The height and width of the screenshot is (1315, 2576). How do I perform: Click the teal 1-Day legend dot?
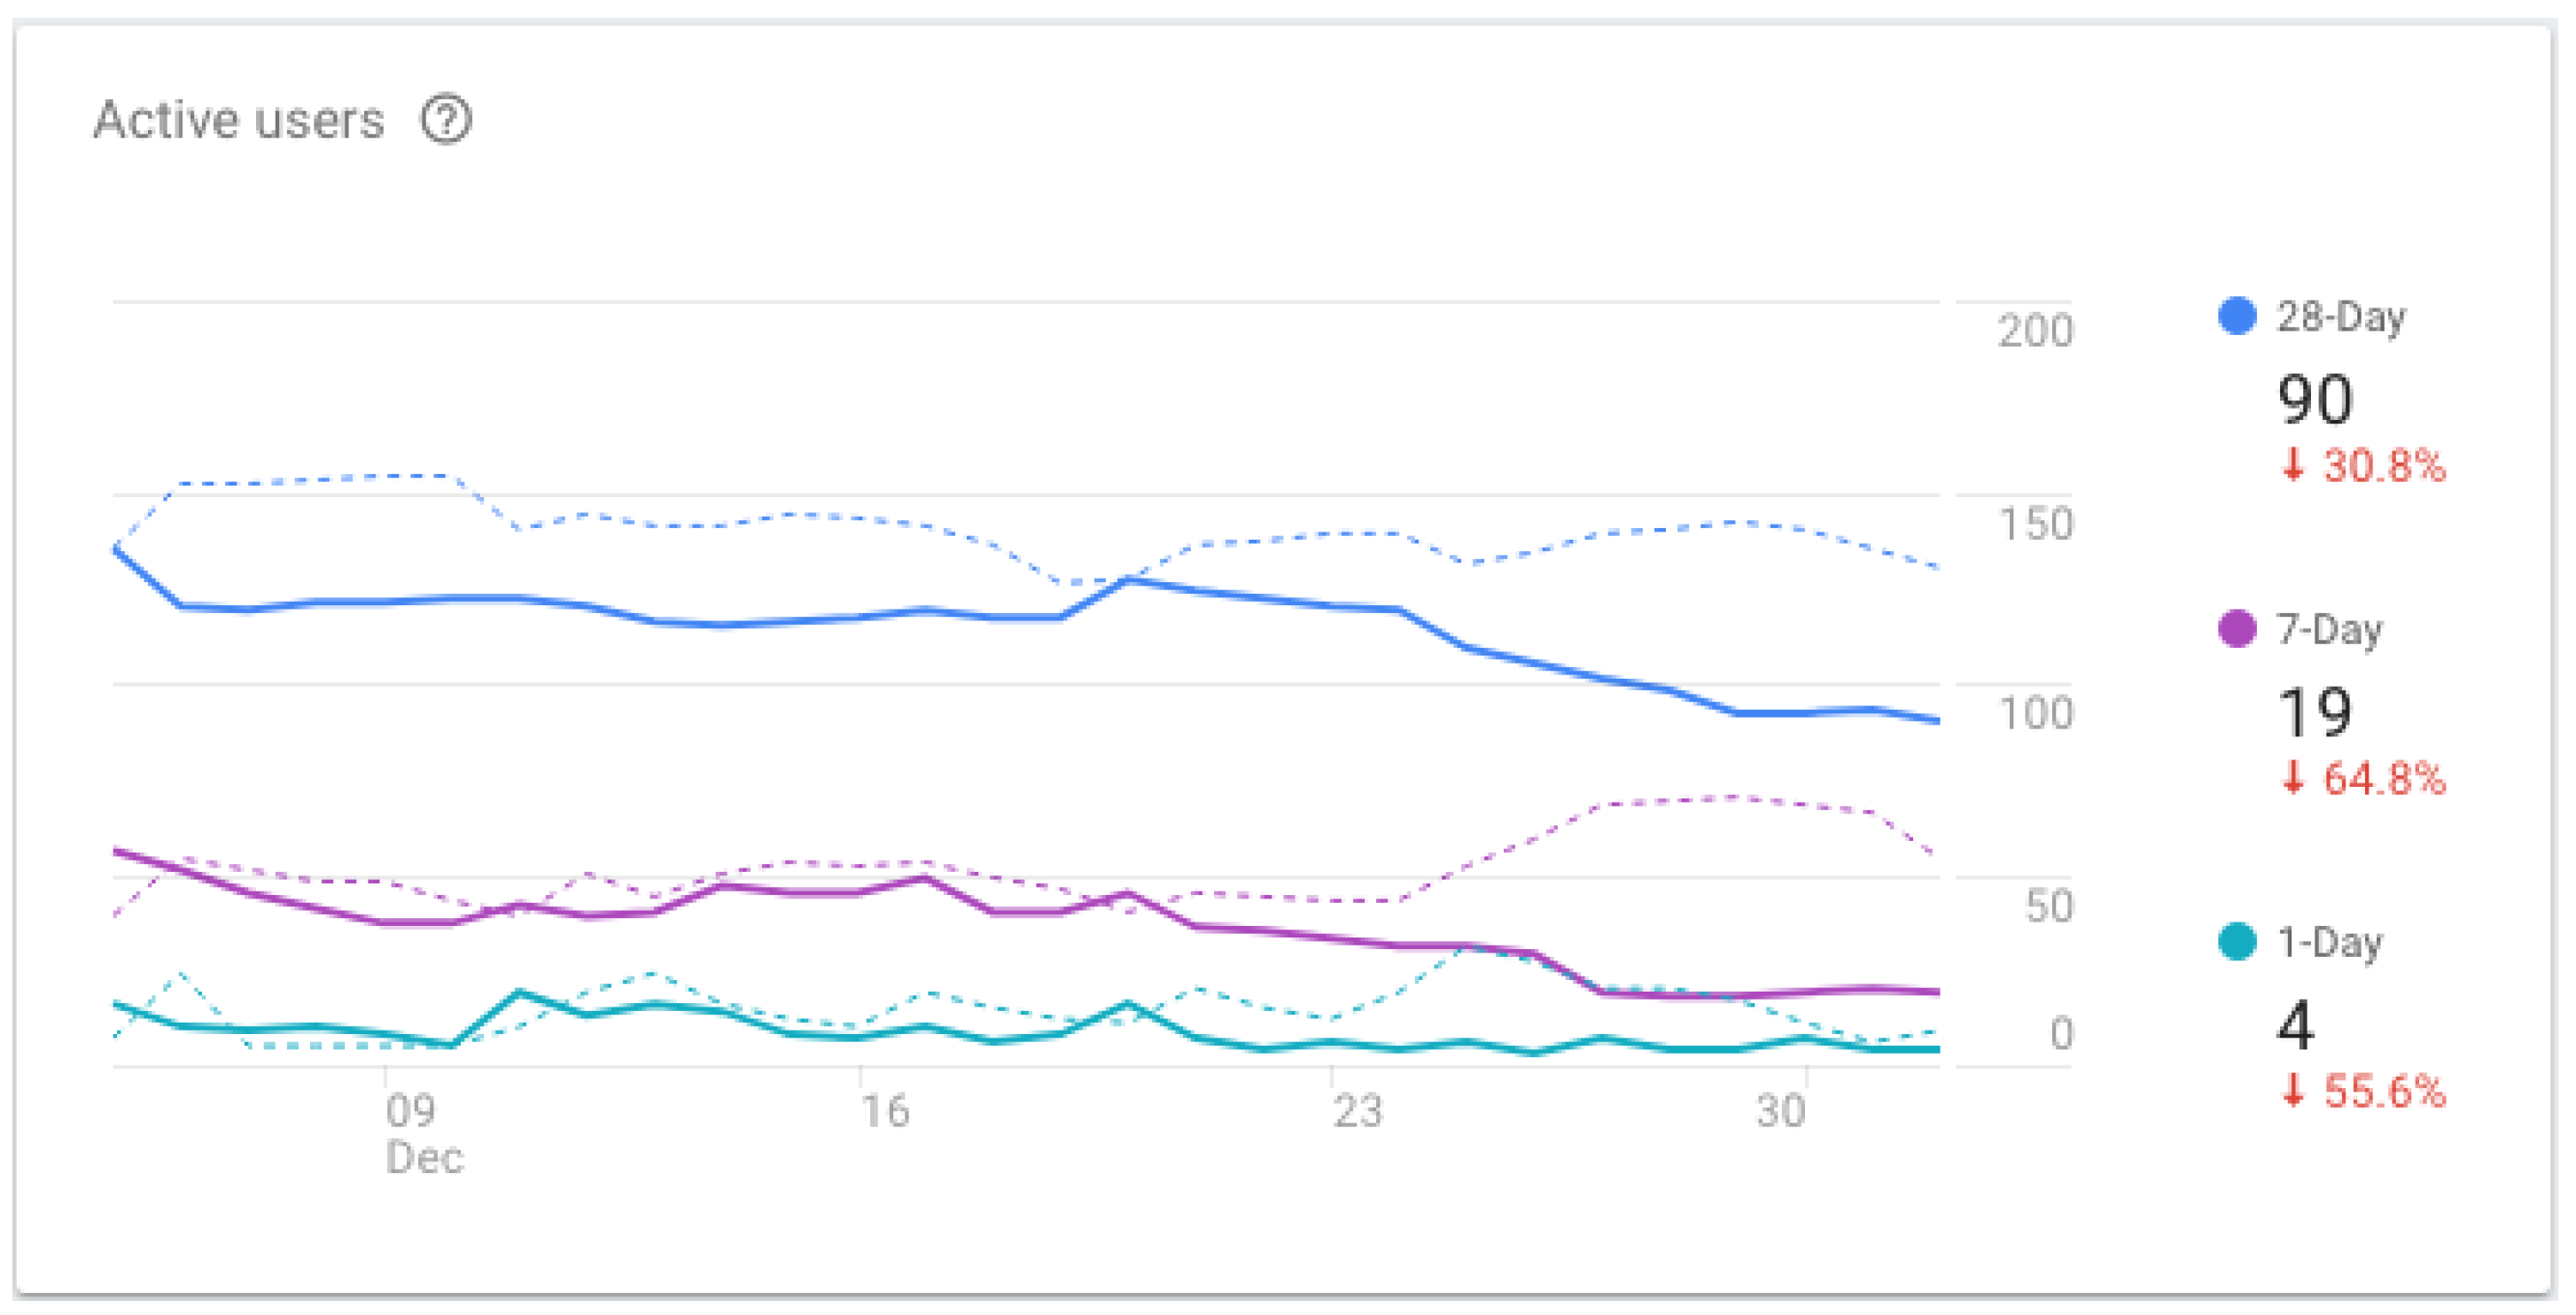click(2236, 941)
